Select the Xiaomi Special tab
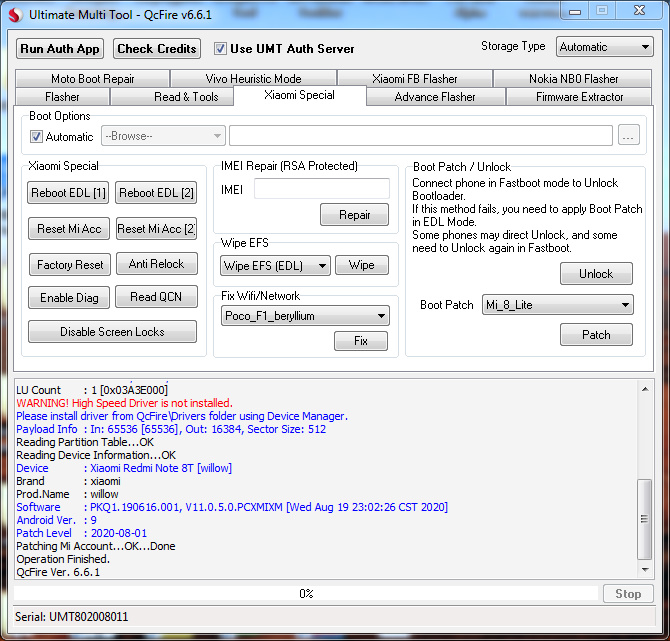 300,95
